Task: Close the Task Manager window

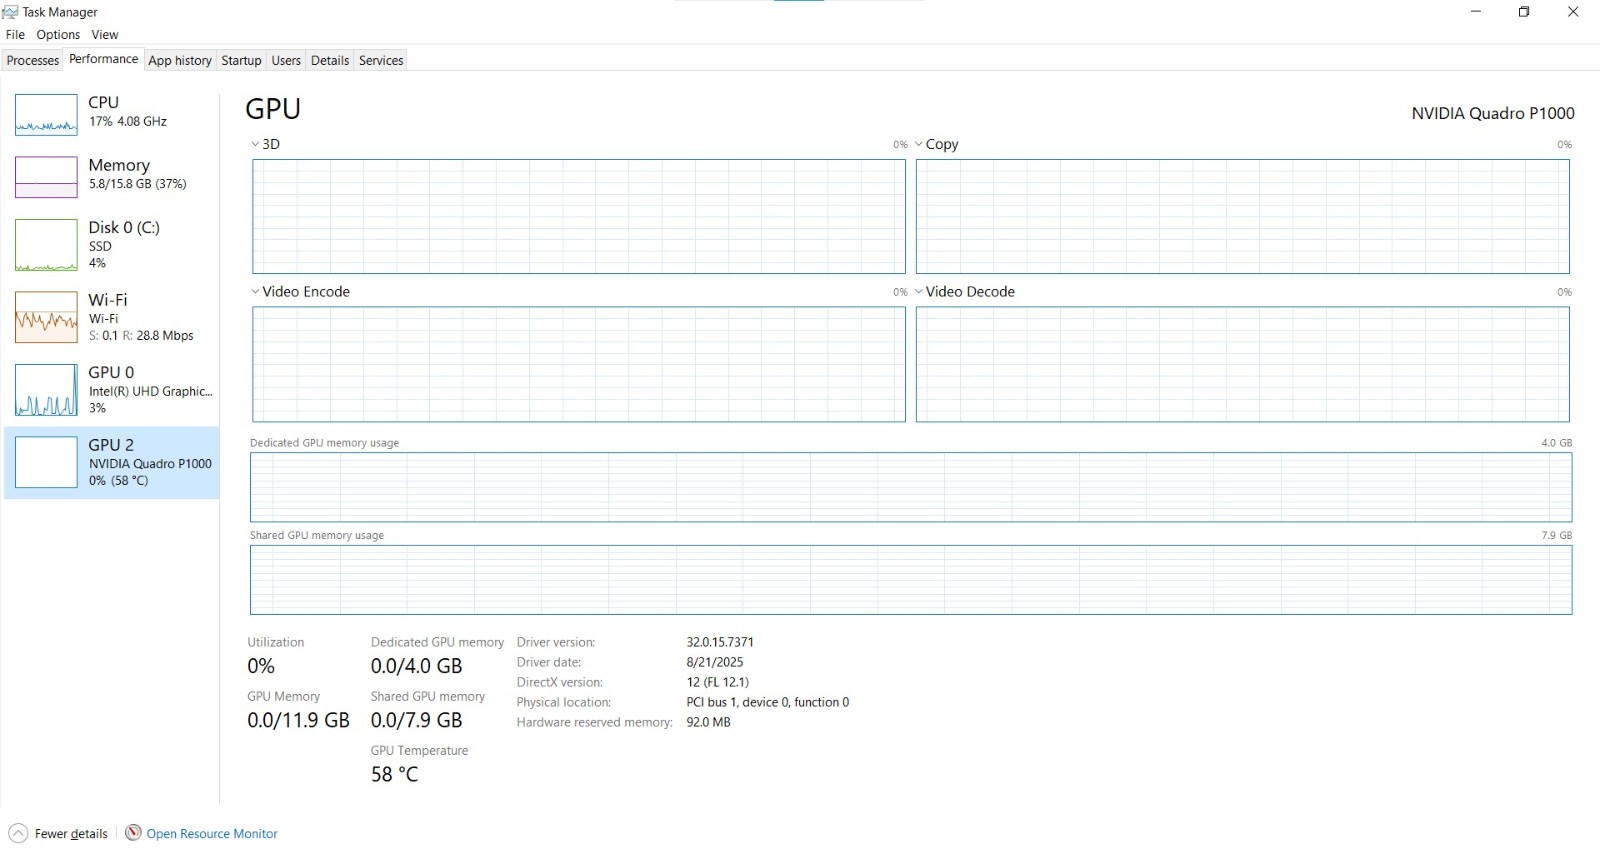Action: (1573, 12)
